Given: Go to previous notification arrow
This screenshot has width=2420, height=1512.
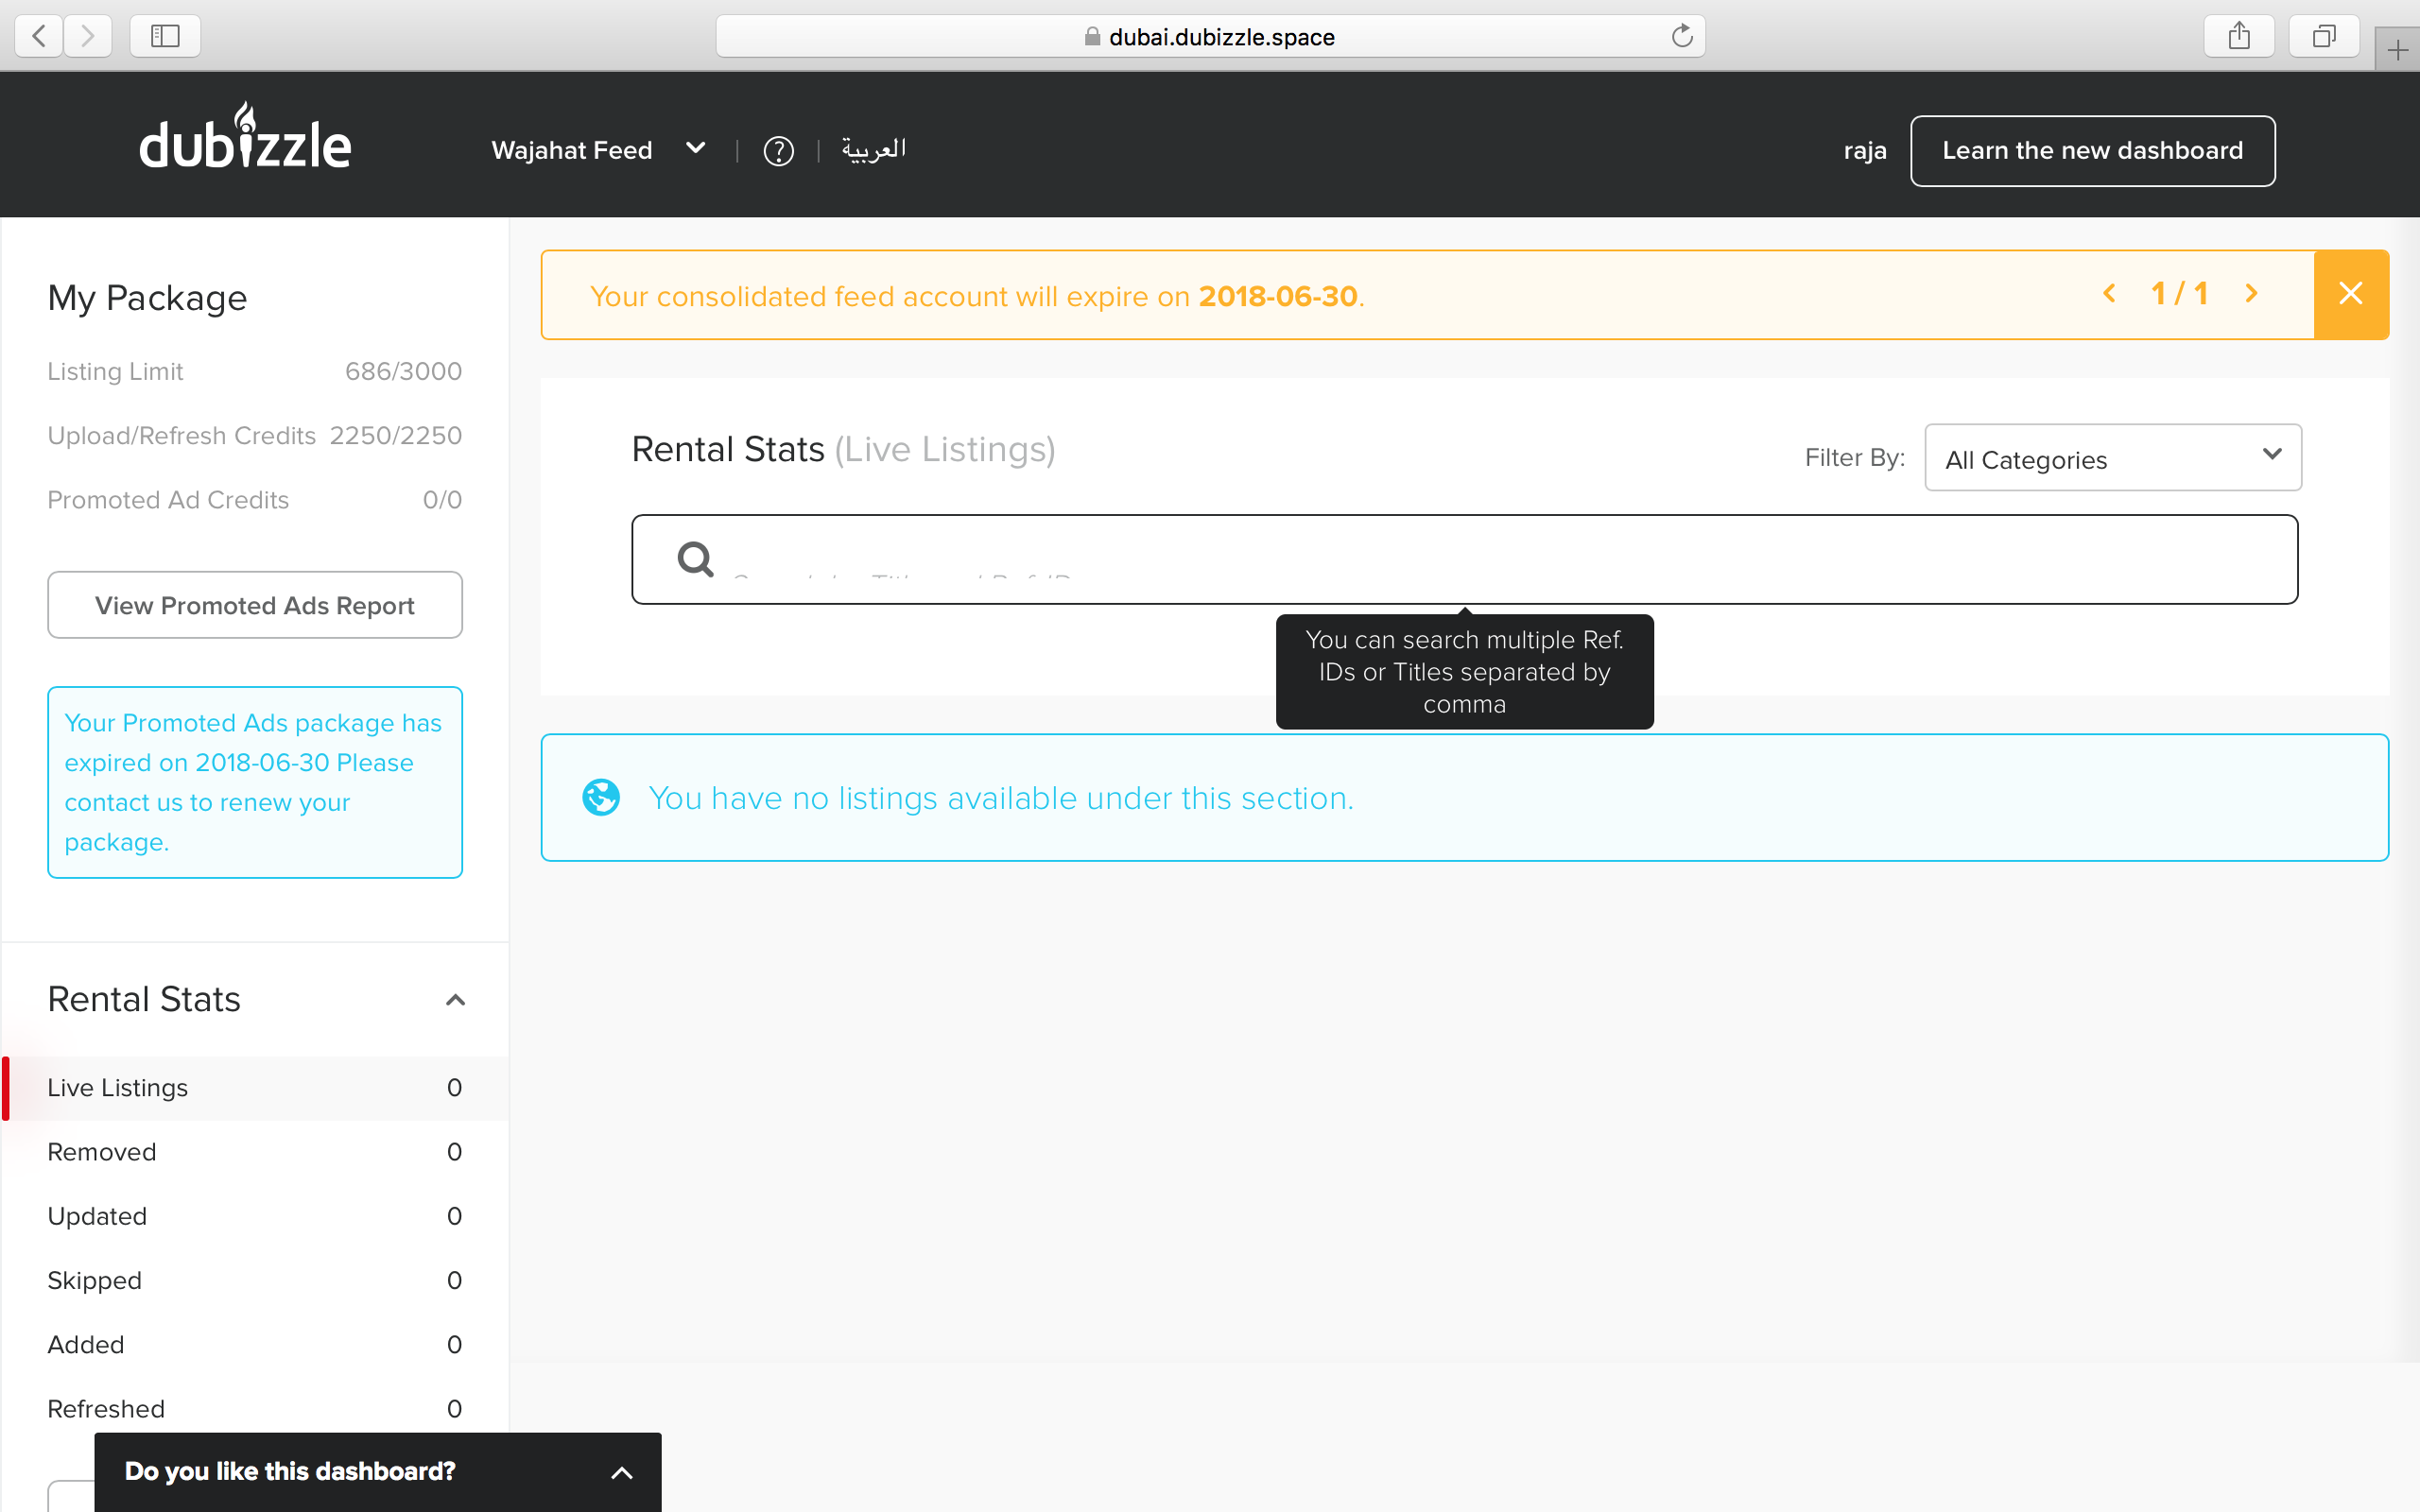Looking at the screenshot, I should 2109,293.
